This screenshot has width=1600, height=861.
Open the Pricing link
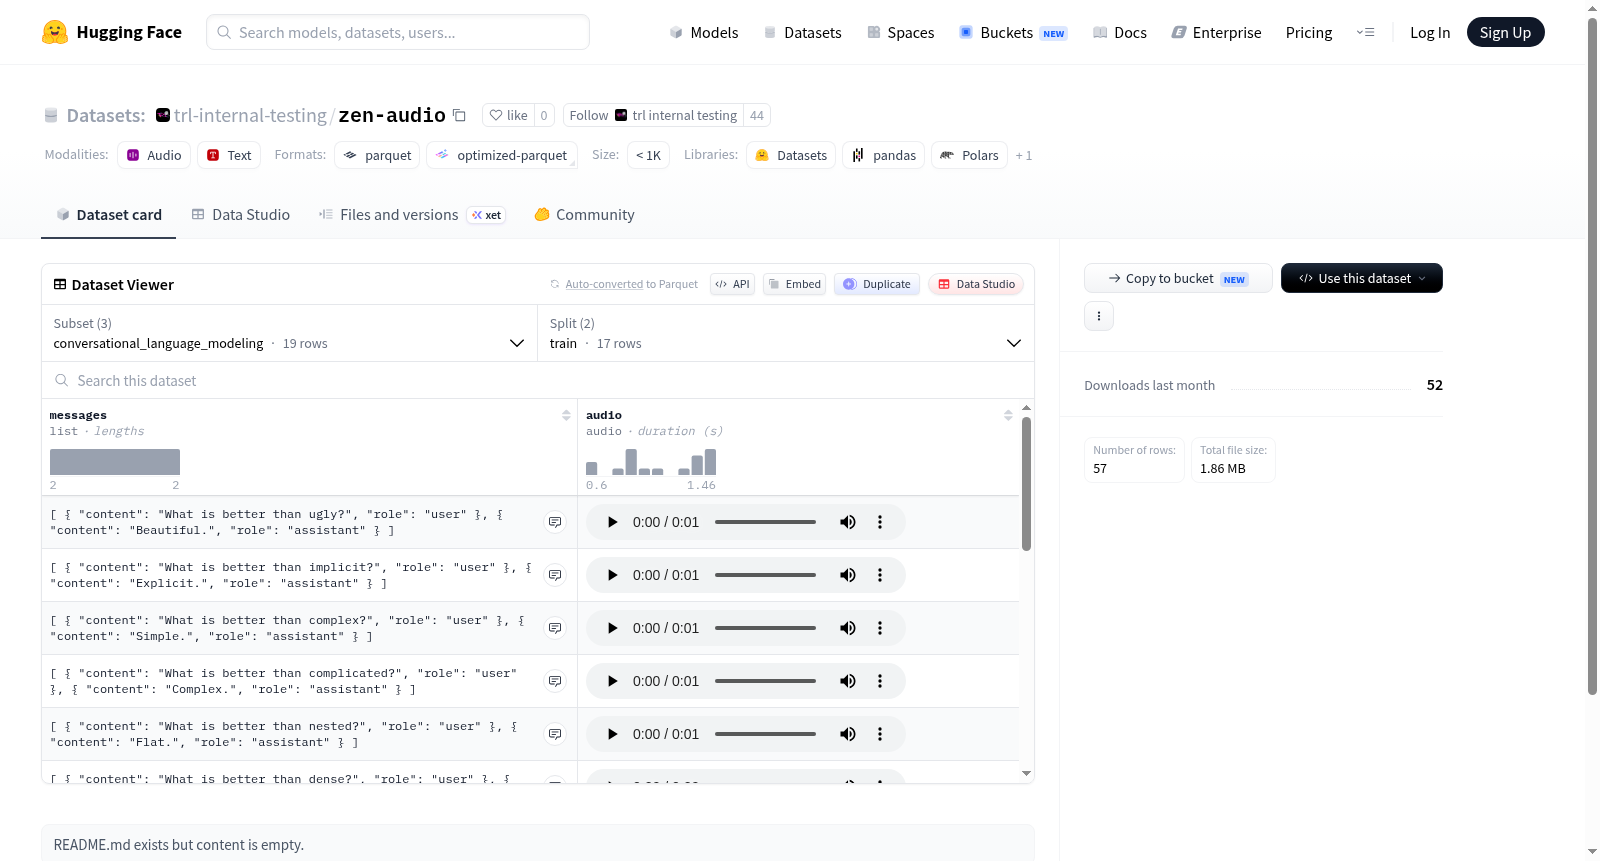pyautogui.click(x=1309, y=33)
